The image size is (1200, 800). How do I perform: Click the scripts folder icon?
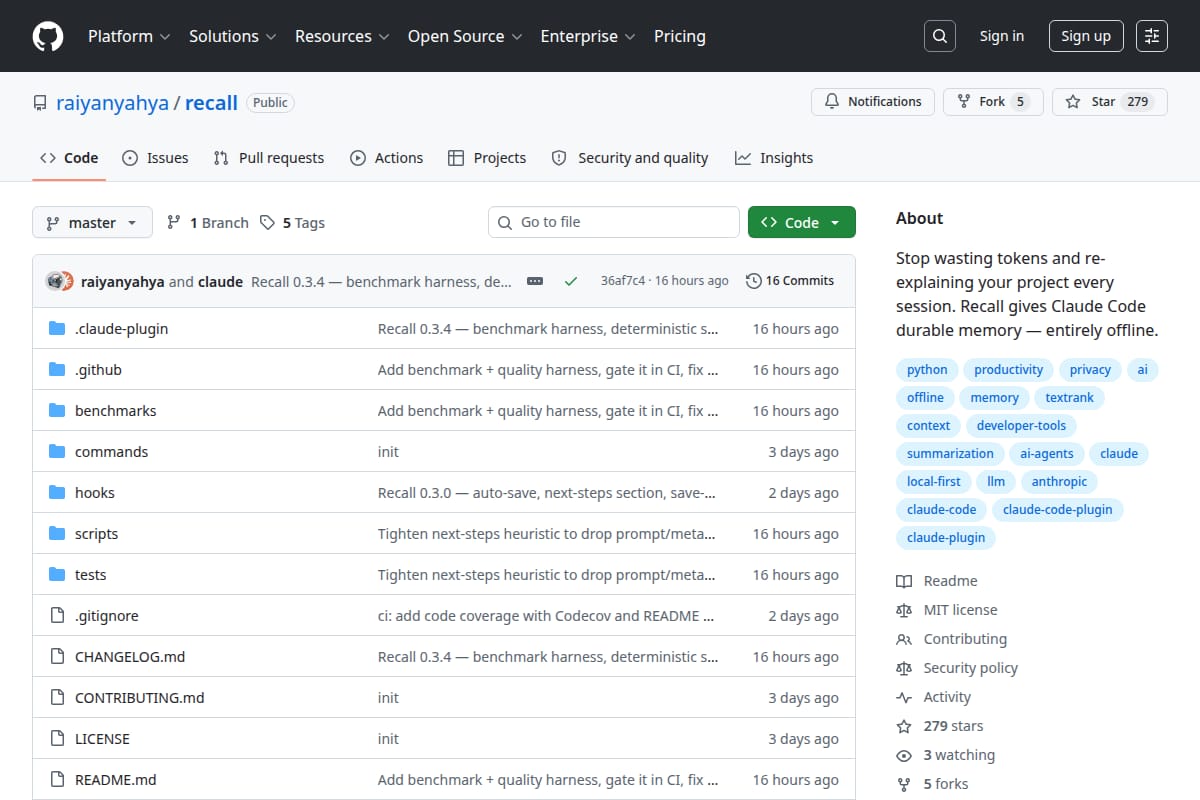57,534
